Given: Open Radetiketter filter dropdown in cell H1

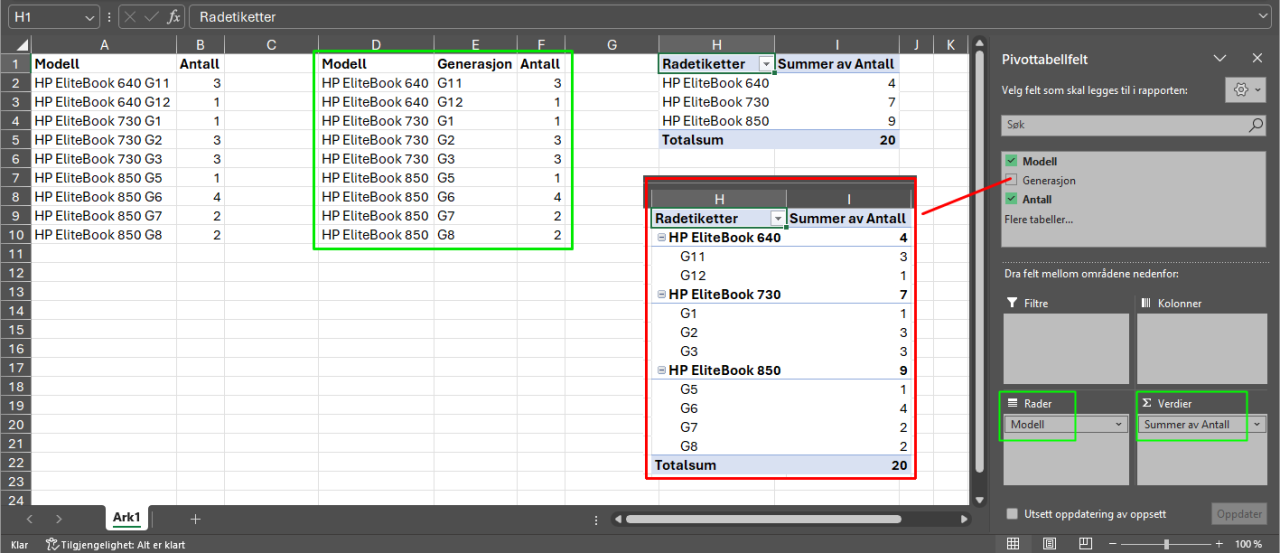Looking at the screenshot, I should coord(766,64).
